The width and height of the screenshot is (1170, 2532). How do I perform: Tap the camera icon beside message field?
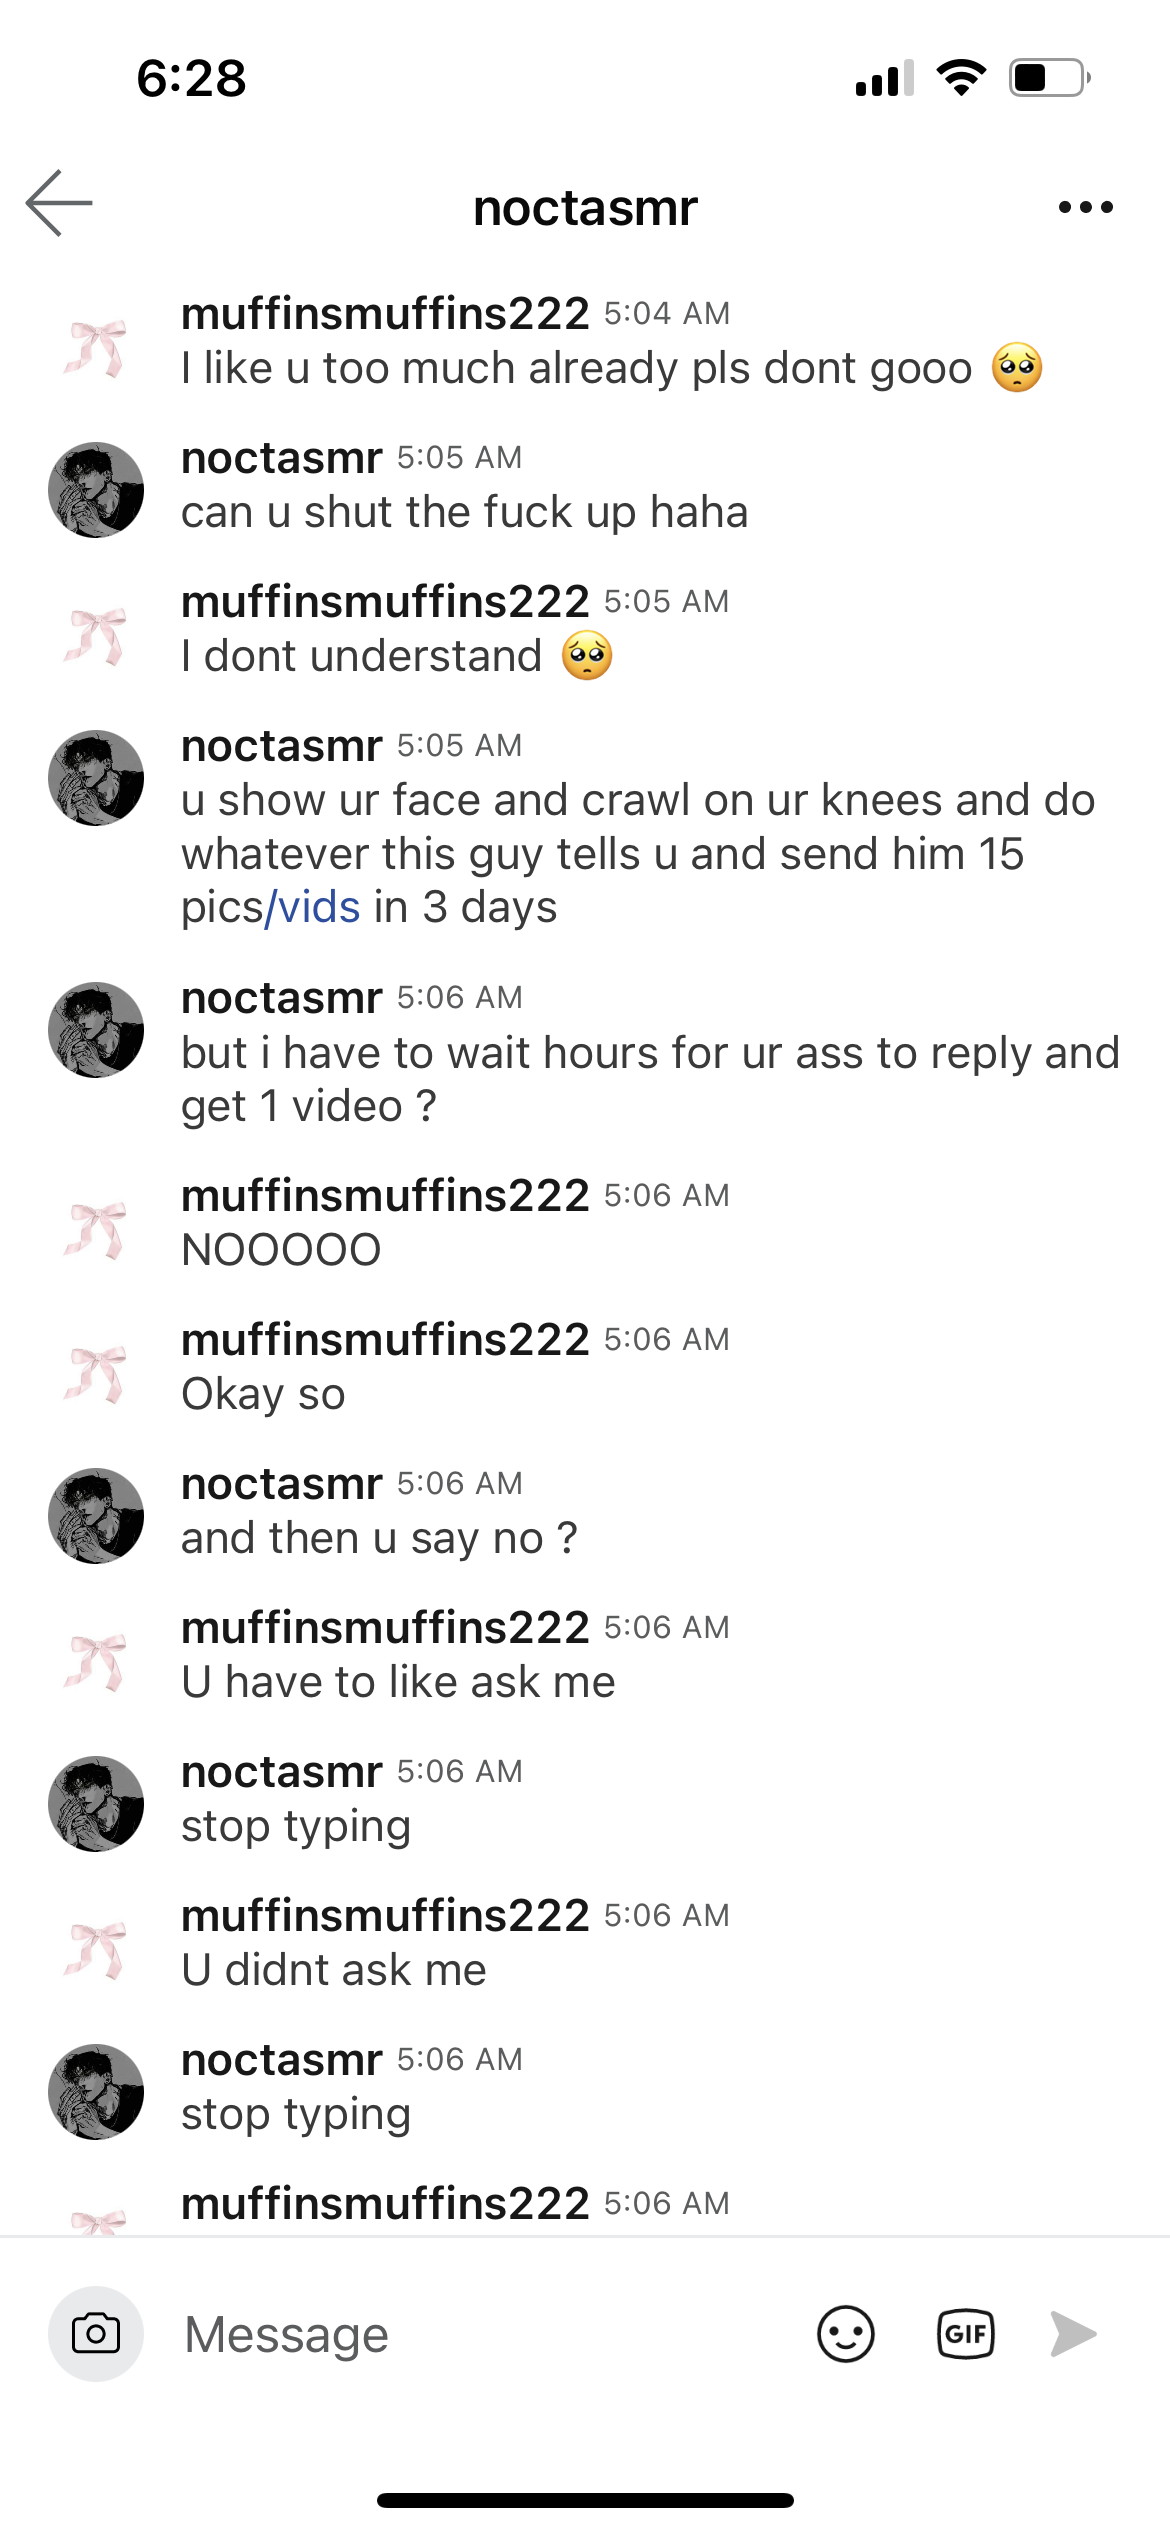pyautogui.click(x=96, y=2334)
